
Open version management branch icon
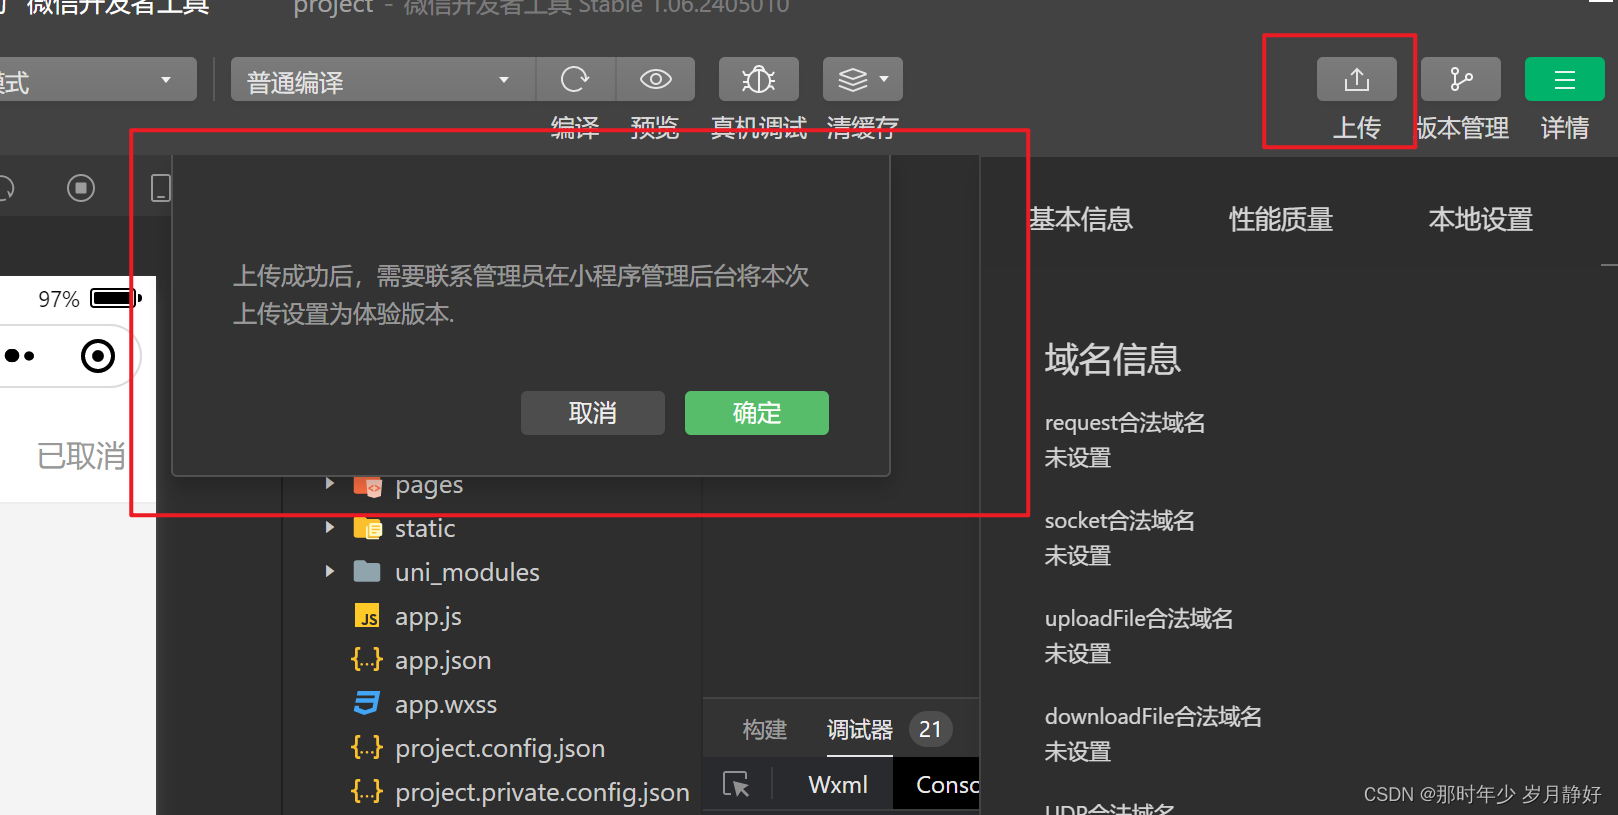click(1460, 79)
